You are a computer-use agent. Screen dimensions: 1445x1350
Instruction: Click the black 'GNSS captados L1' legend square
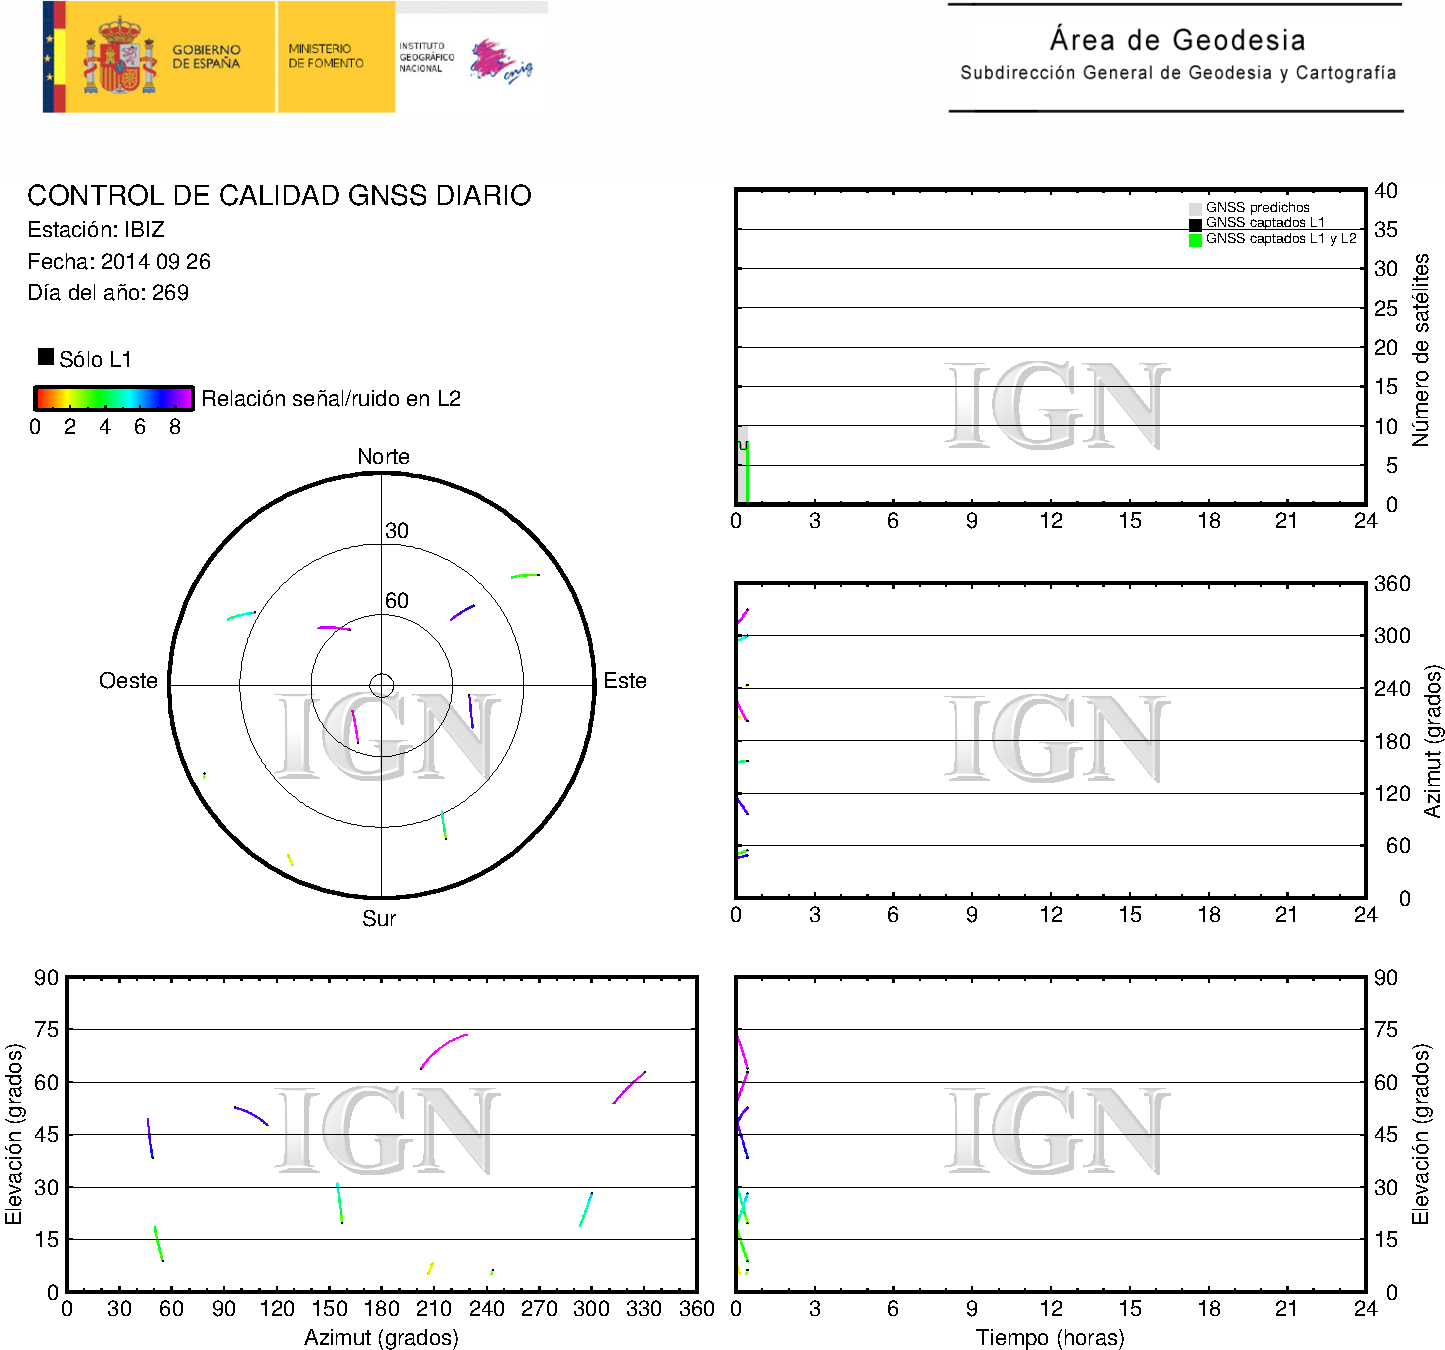click(1195, 224)
